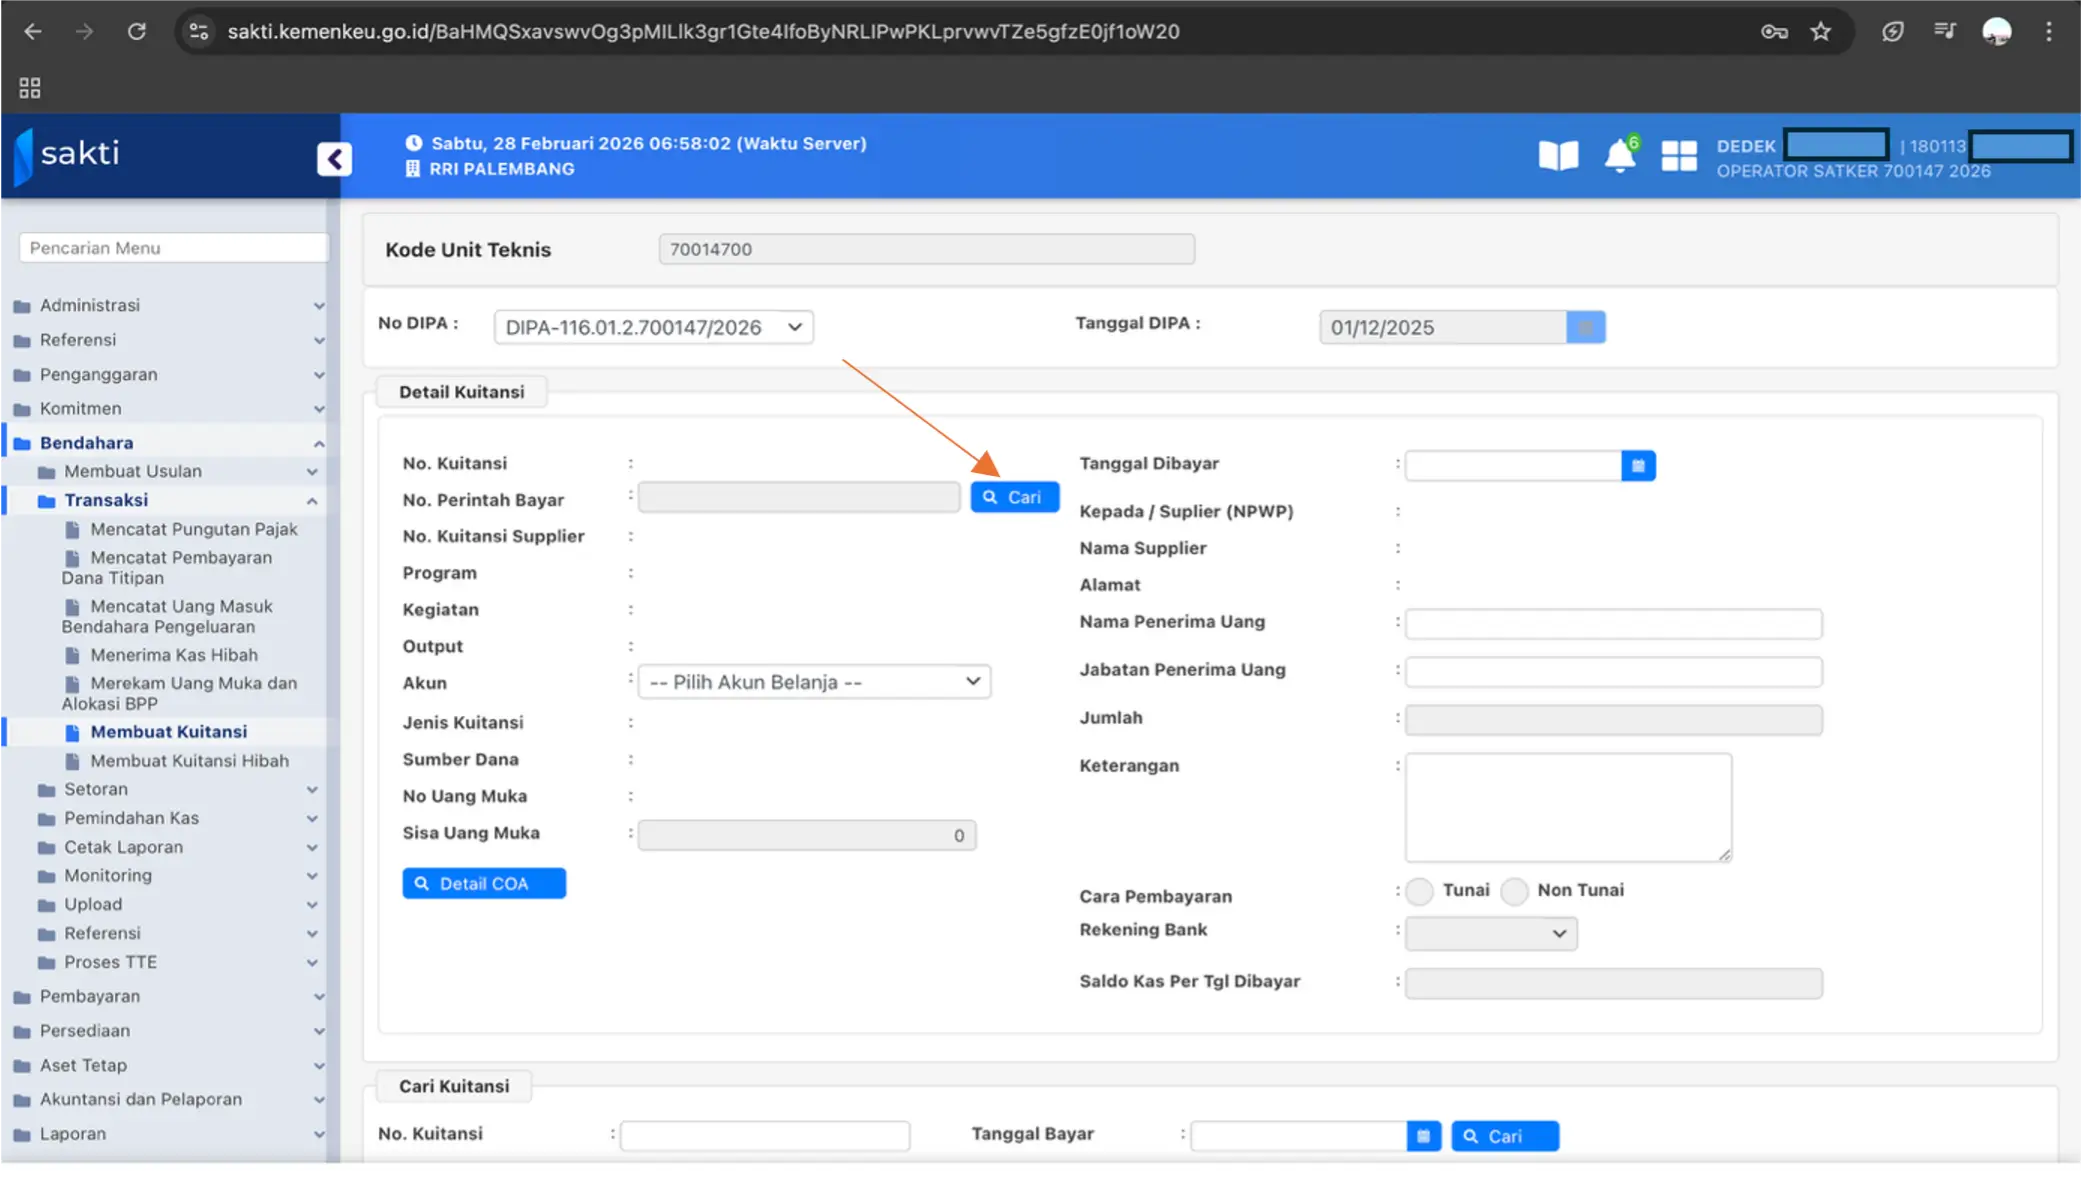This screenshot has height=1177, width=2085.
Task: Reload the browser page
Action: pyautogui.click(x=137, y=31)
